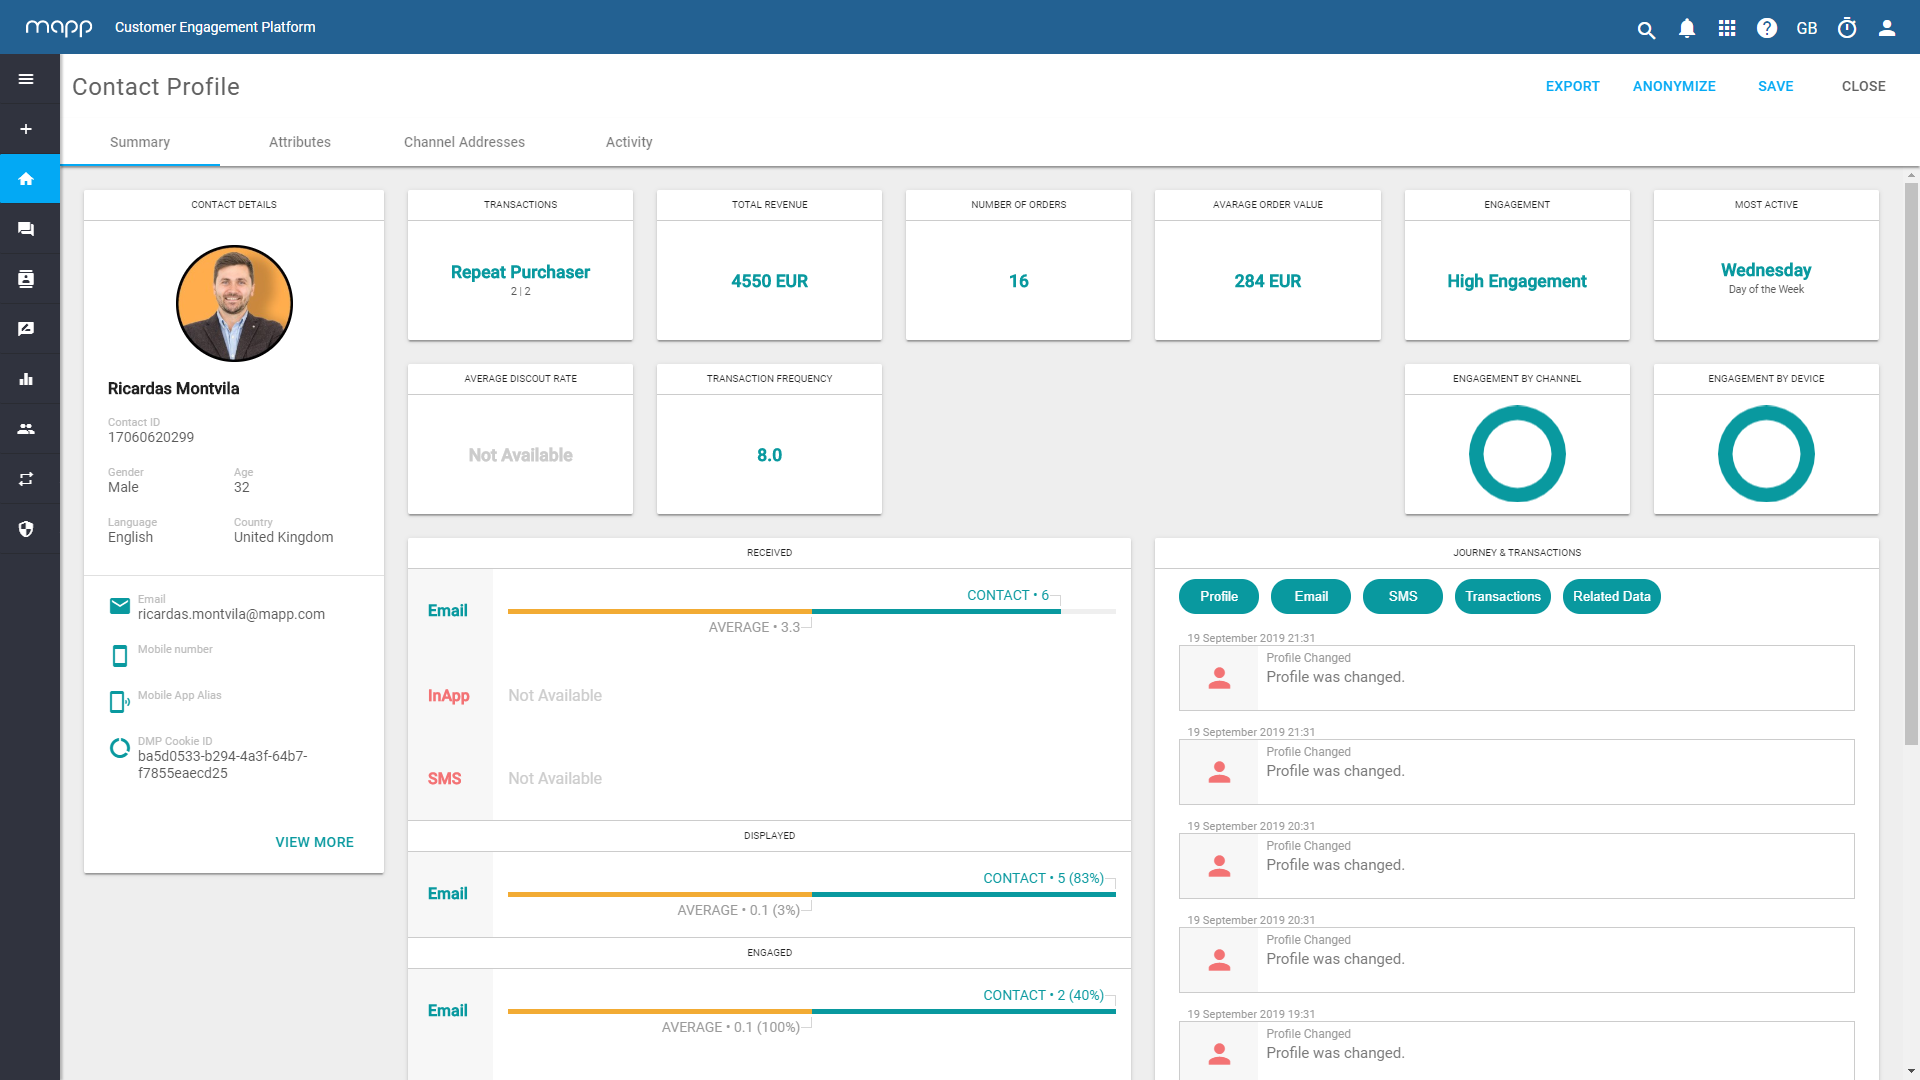Screen dimensions: 1920x1080
Task: Click the ricardas.montvila@mapp.com email address
Action: 231,614
